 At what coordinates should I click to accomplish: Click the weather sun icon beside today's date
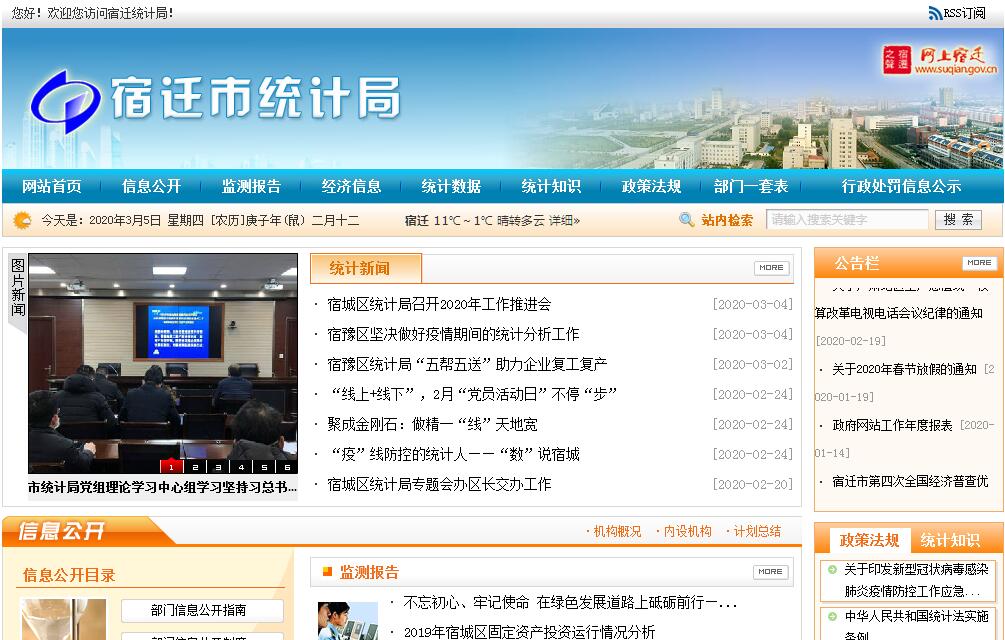[x=22, y=220]
